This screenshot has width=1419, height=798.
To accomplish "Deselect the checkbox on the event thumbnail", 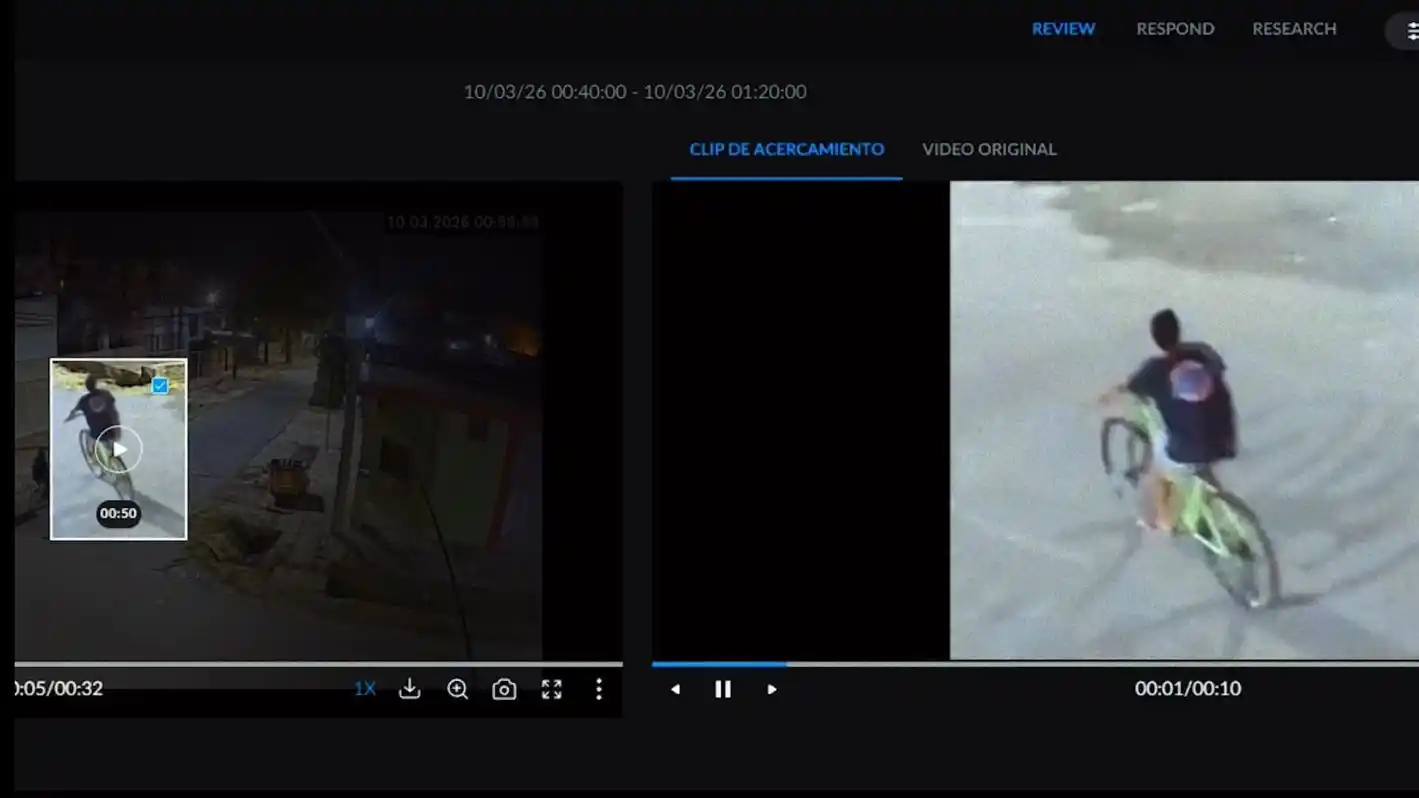I will (x=158, y=385).
